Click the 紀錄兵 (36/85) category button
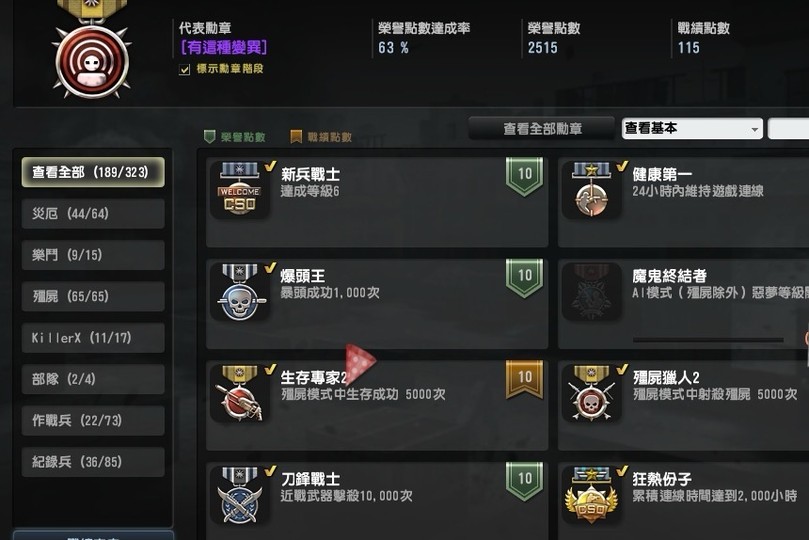809x540 pixels. [93, 462]
